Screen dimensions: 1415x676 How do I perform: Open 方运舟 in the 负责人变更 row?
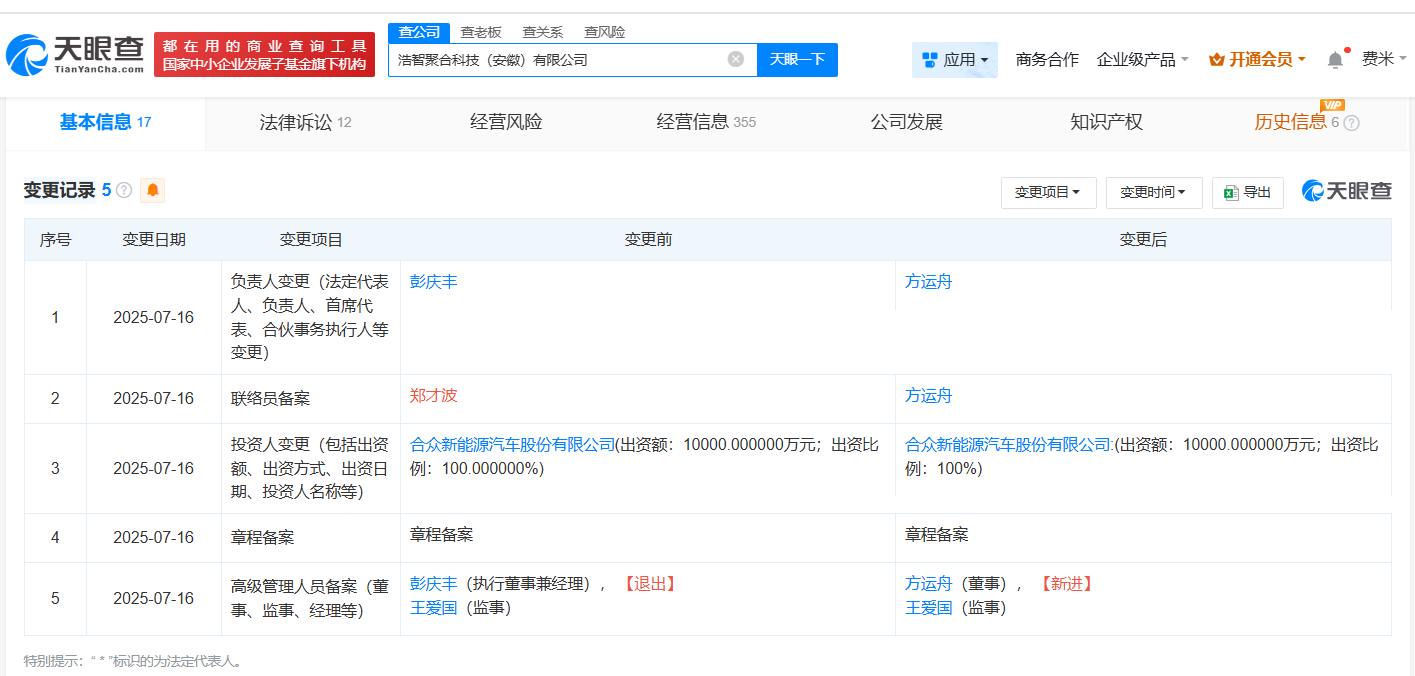click(x=929, y=282)
